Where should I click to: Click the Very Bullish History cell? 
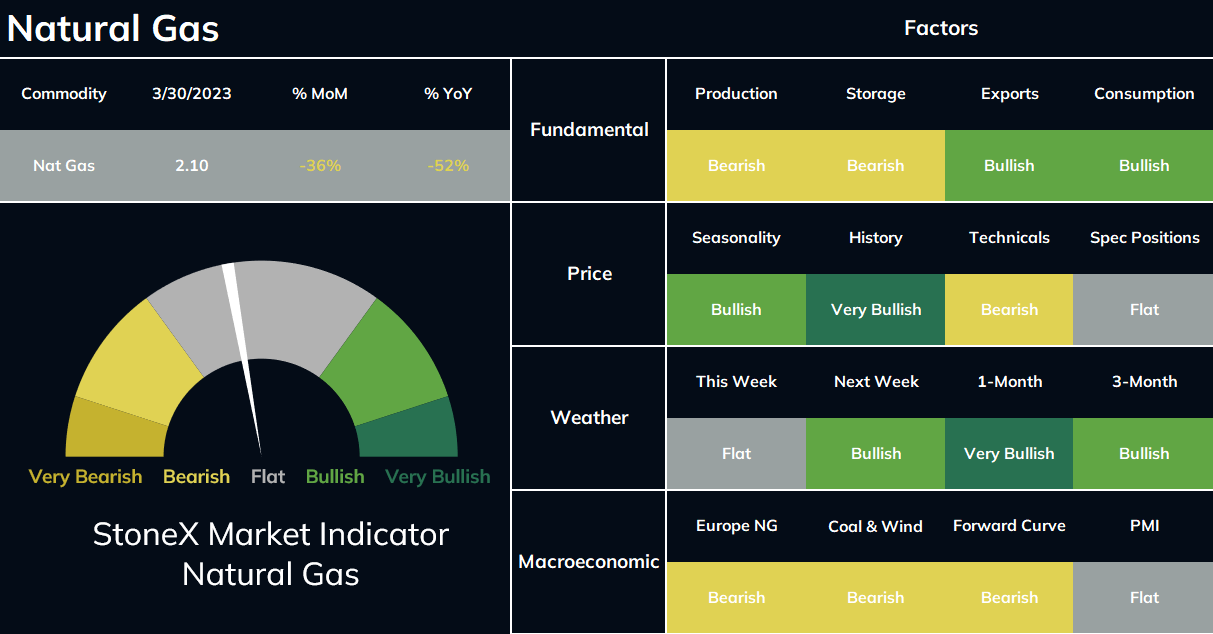click(x=875, y=310)
